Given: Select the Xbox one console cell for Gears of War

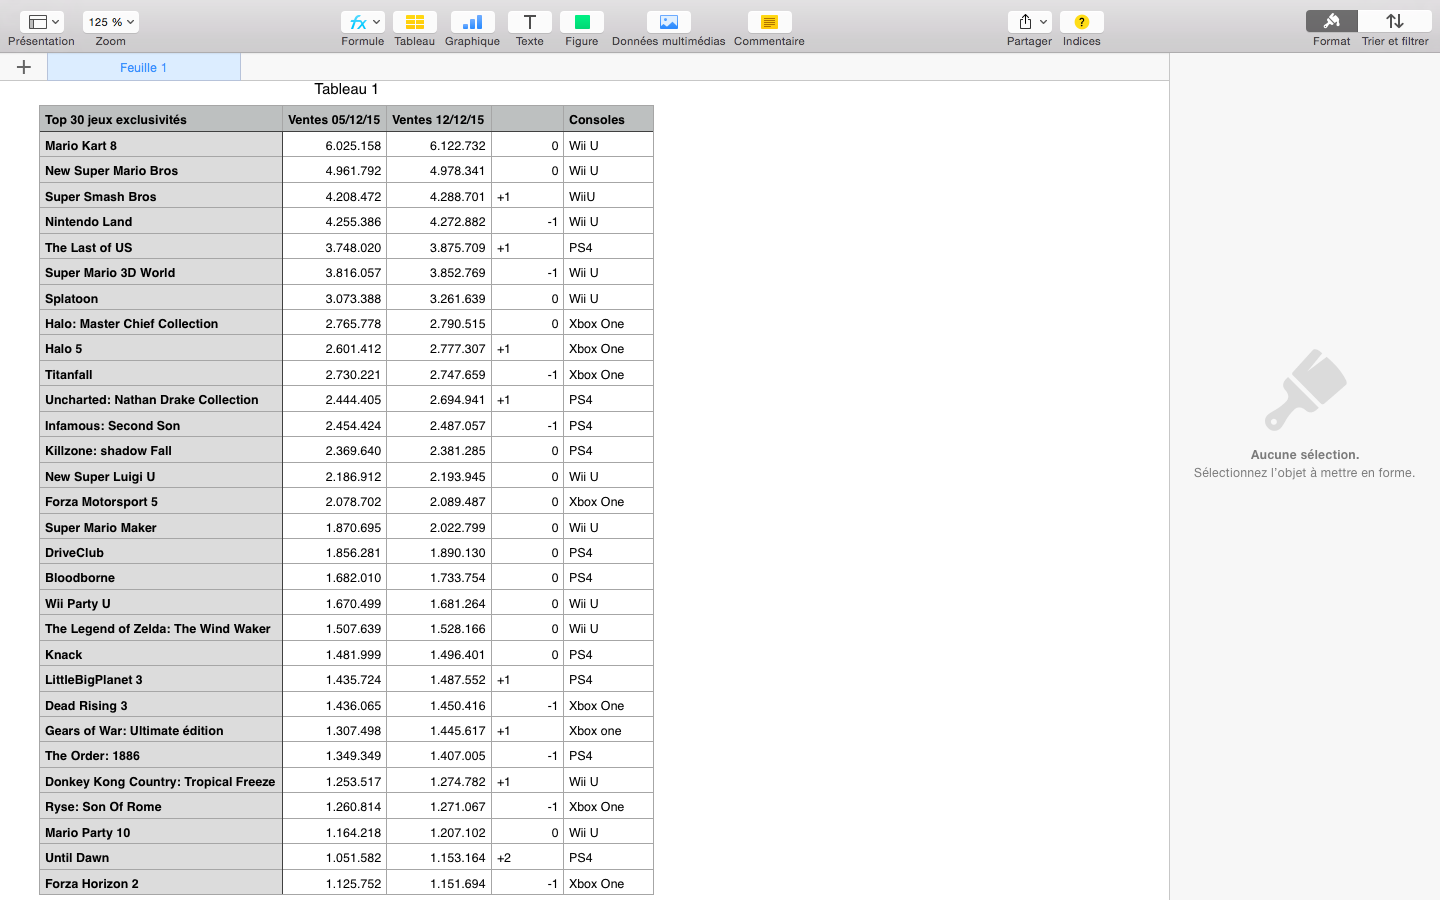Looking at the screenshot, I should (608, 730).
